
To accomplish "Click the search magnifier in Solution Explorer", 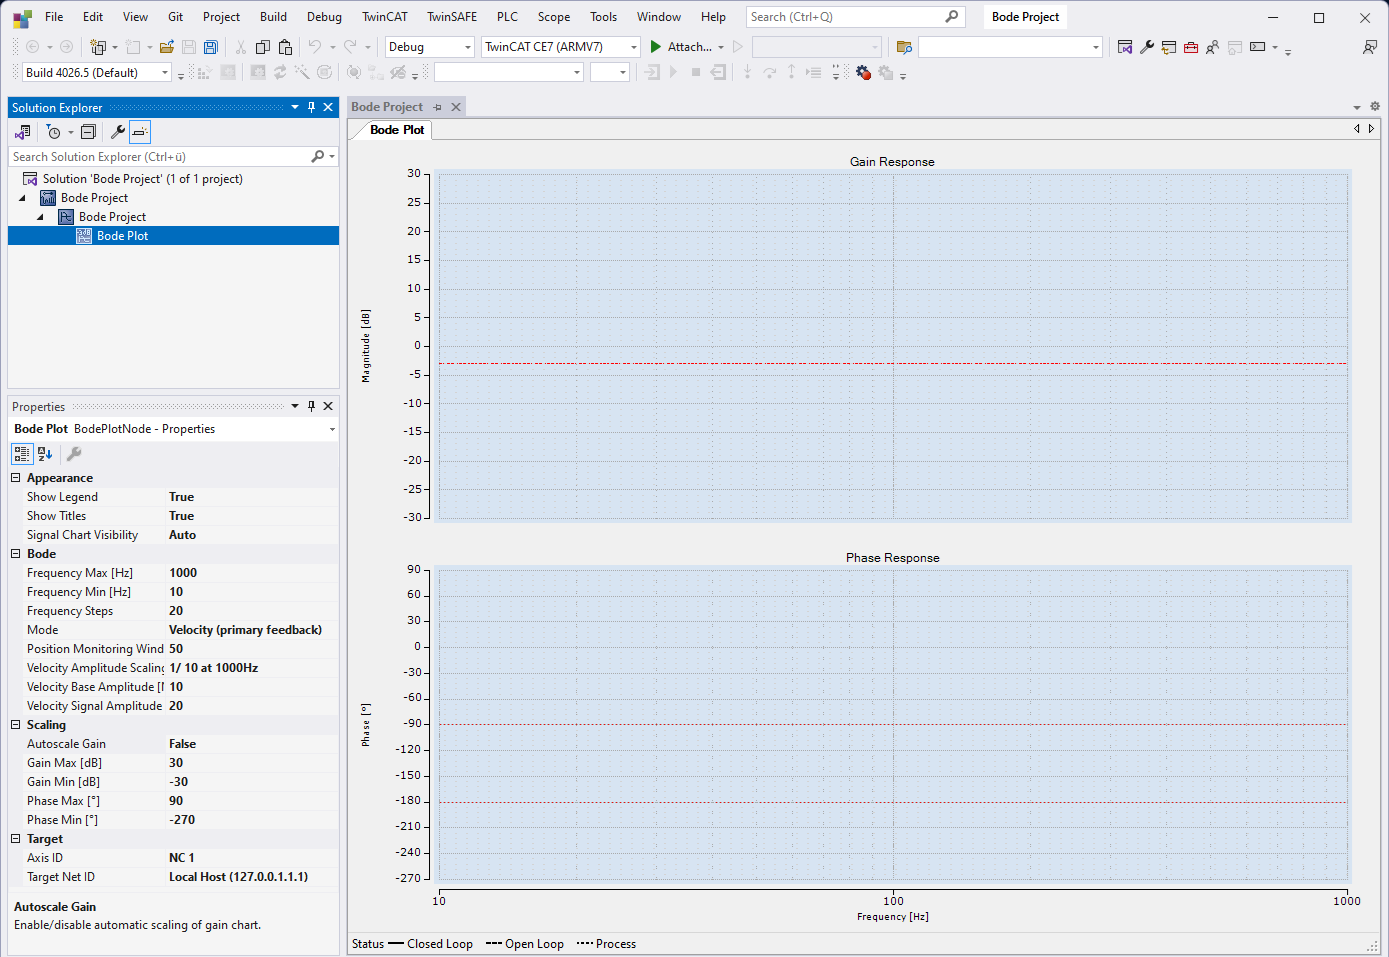I will 318,157.
